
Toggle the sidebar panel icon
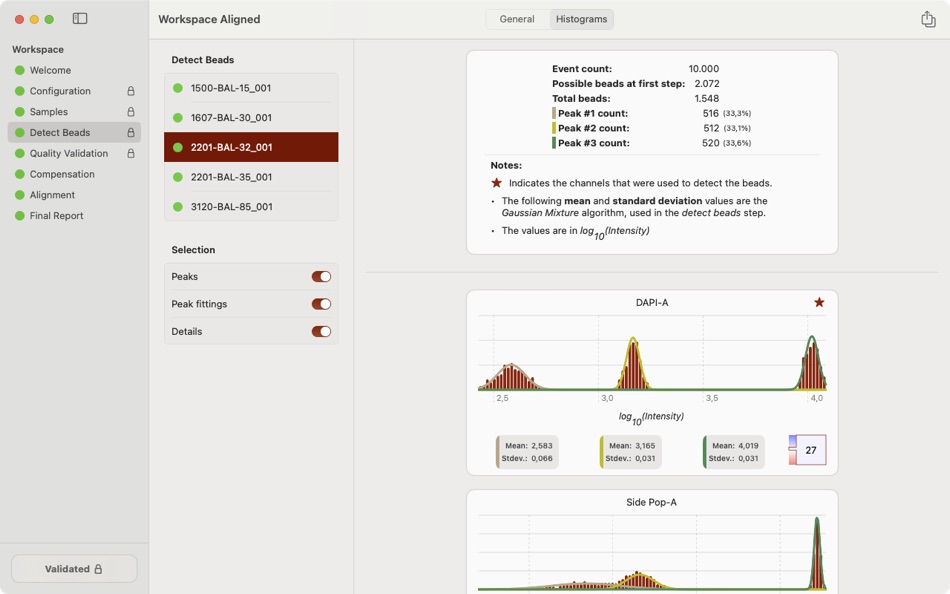80,19
